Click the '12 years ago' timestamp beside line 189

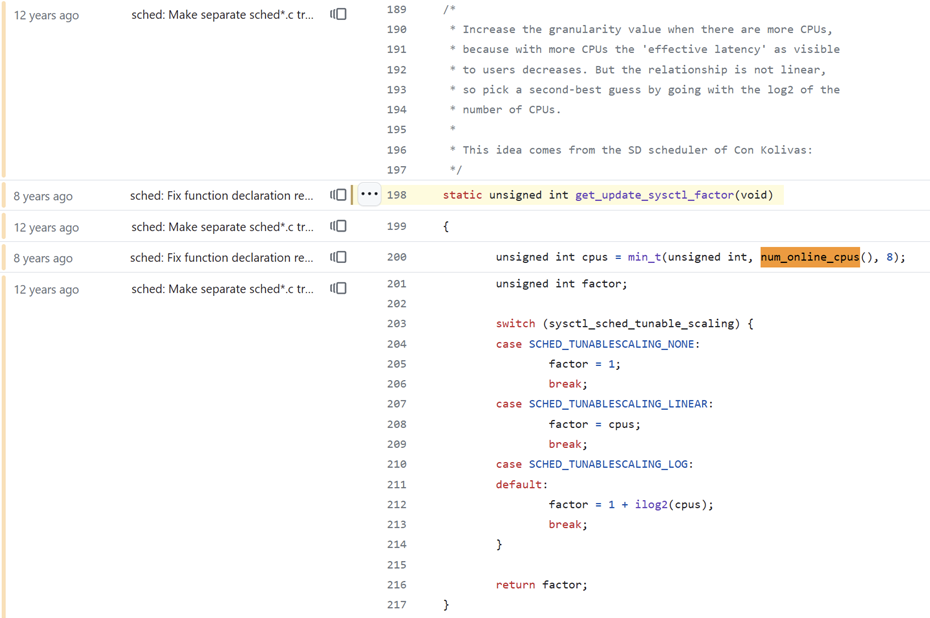point(46,16)
